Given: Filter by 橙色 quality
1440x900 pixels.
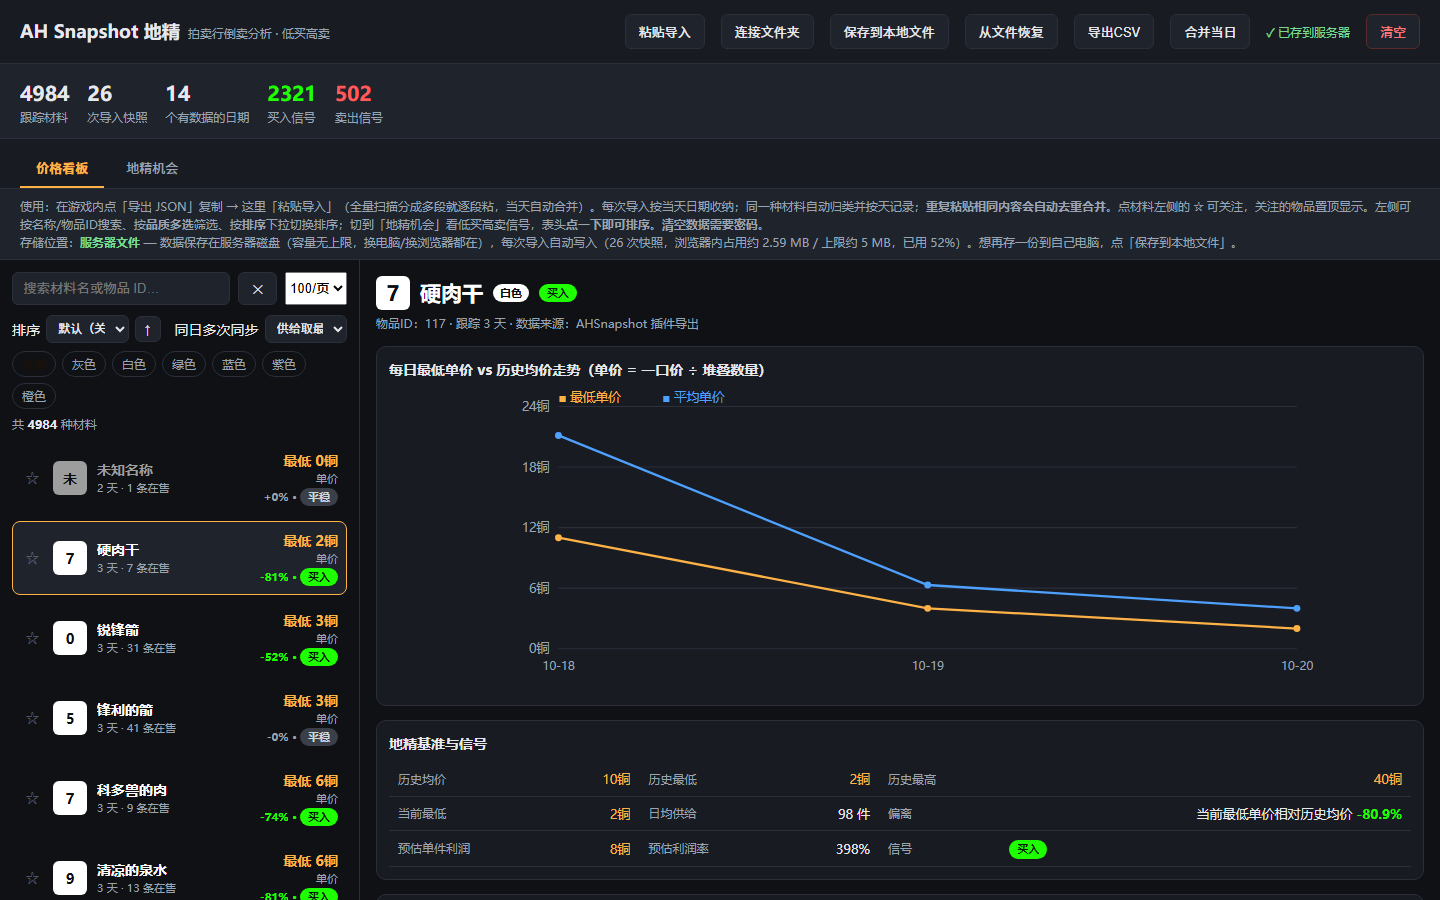Looking at the screenshot, I should tap(34, 396).
